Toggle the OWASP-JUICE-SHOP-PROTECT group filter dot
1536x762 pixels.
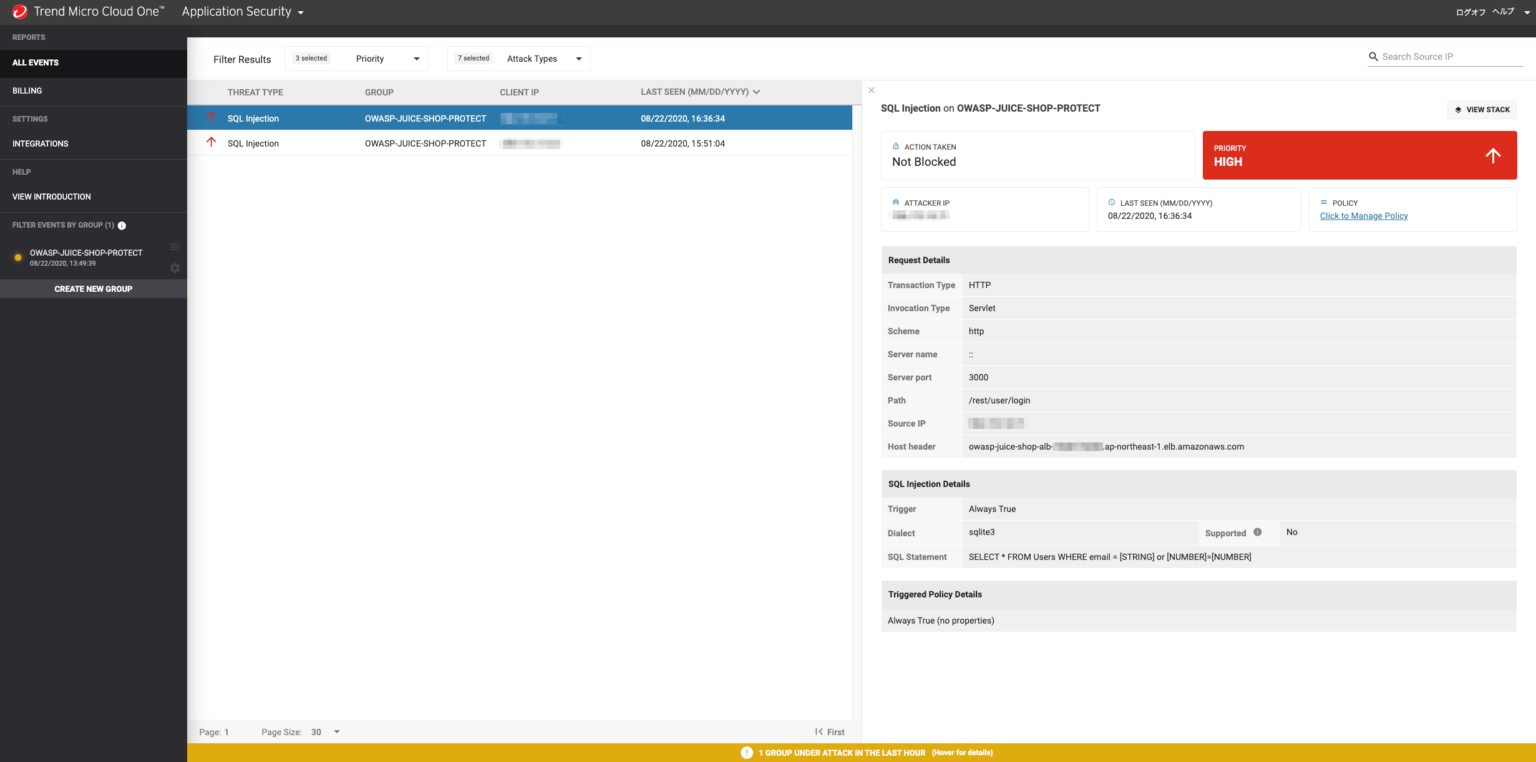click(x=17, y=257)
